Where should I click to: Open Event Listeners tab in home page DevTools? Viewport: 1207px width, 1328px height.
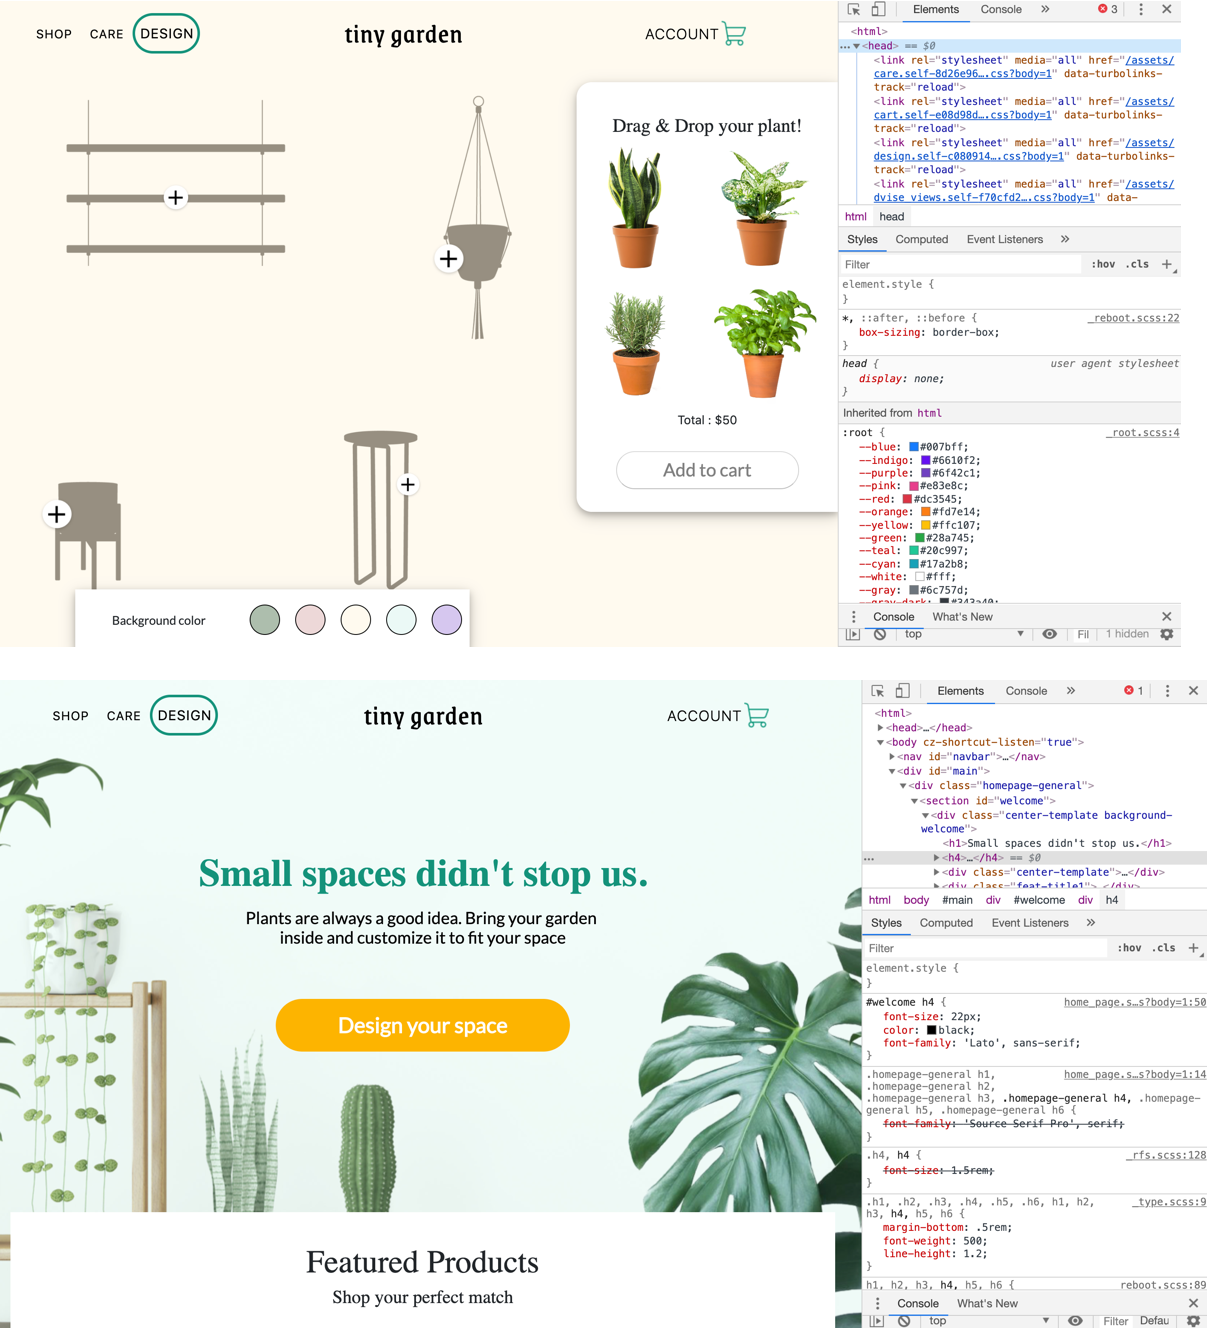[1030, 923]
